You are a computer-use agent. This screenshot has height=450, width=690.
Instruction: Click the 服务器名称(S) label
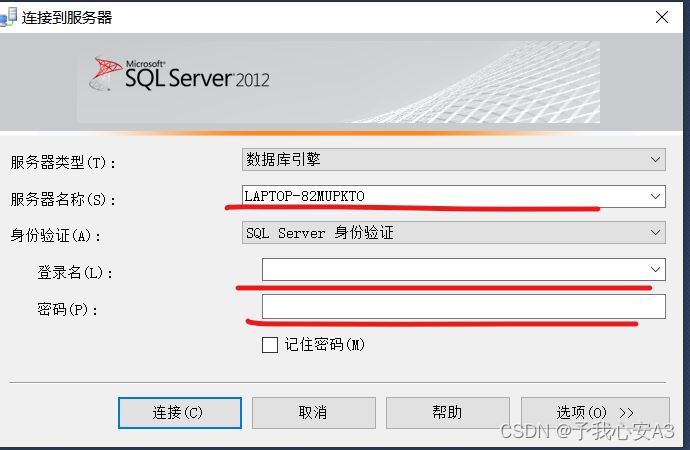[63, 199]
